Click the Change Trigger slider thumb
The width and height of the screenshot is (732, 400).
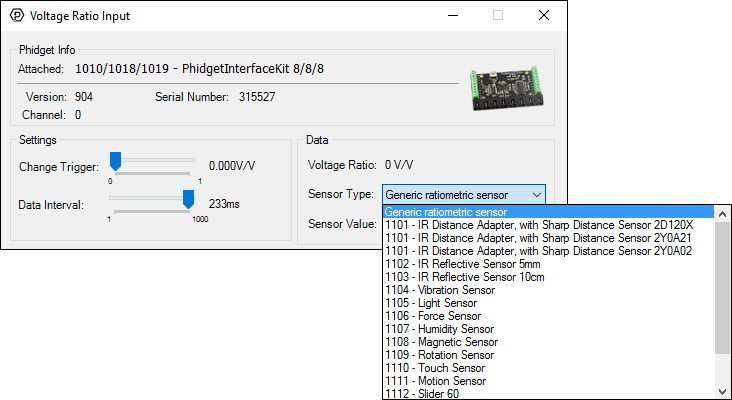115,161
